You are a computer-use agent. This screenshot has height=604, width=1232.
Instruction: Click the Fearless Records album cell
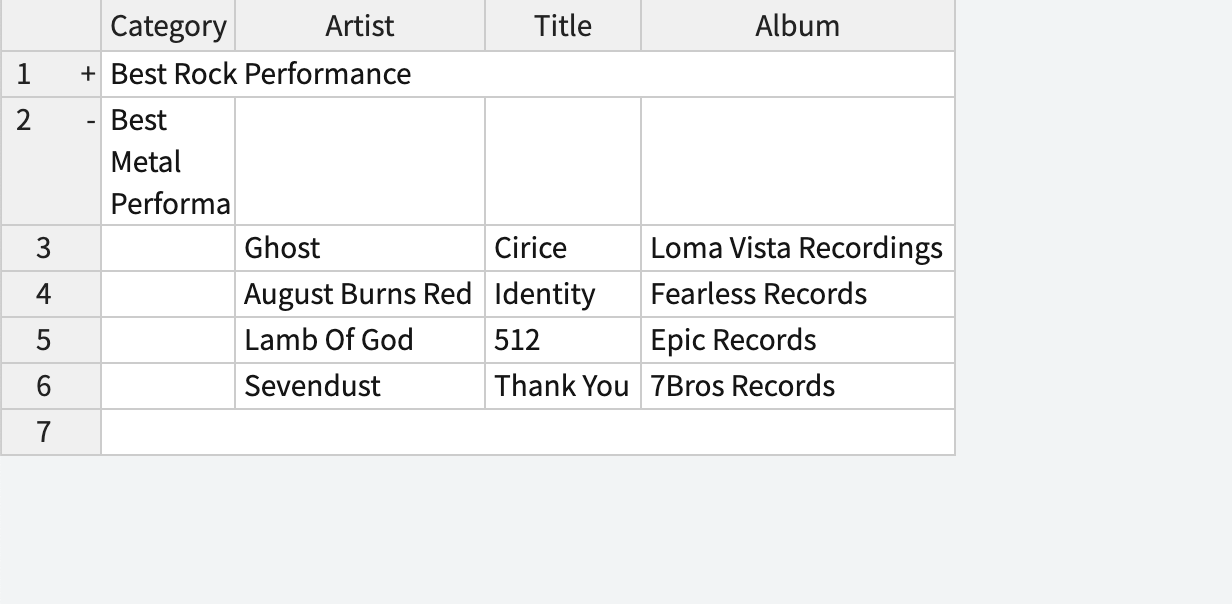[798, 294]
